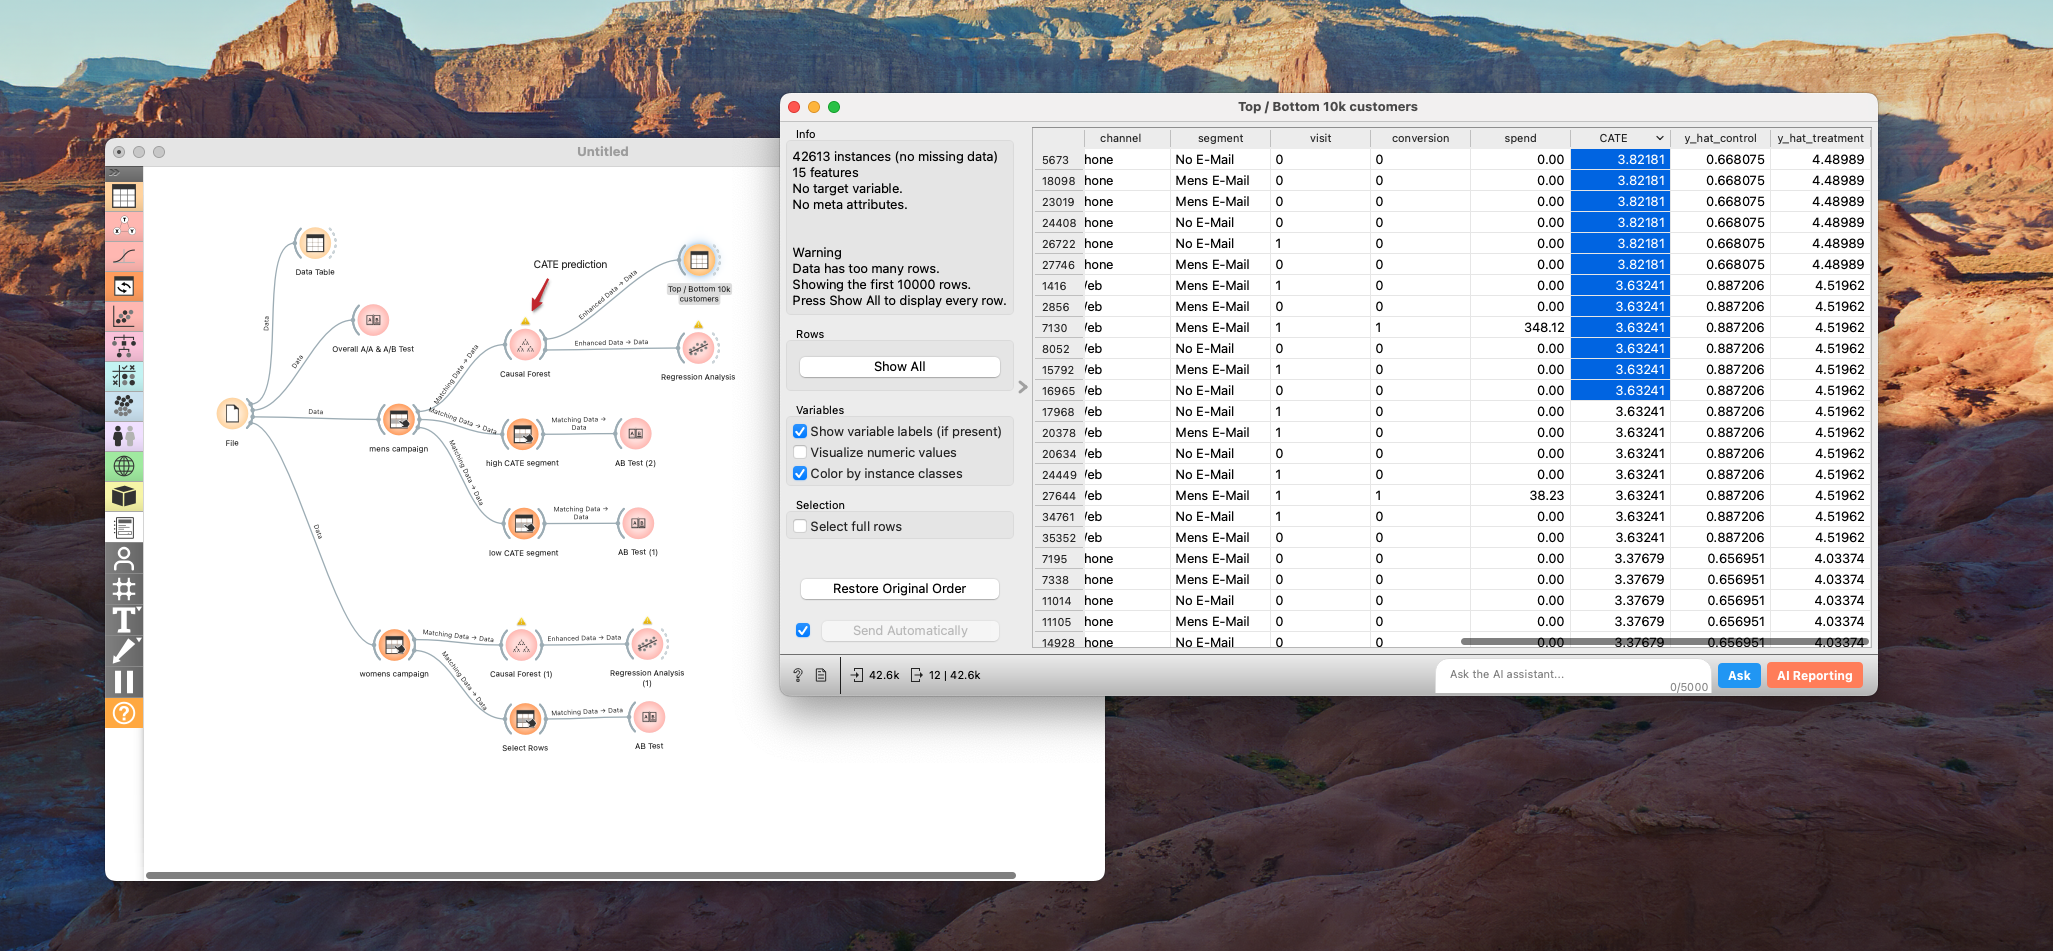Focus the Ask the AI assistant field

(1570, 675)
